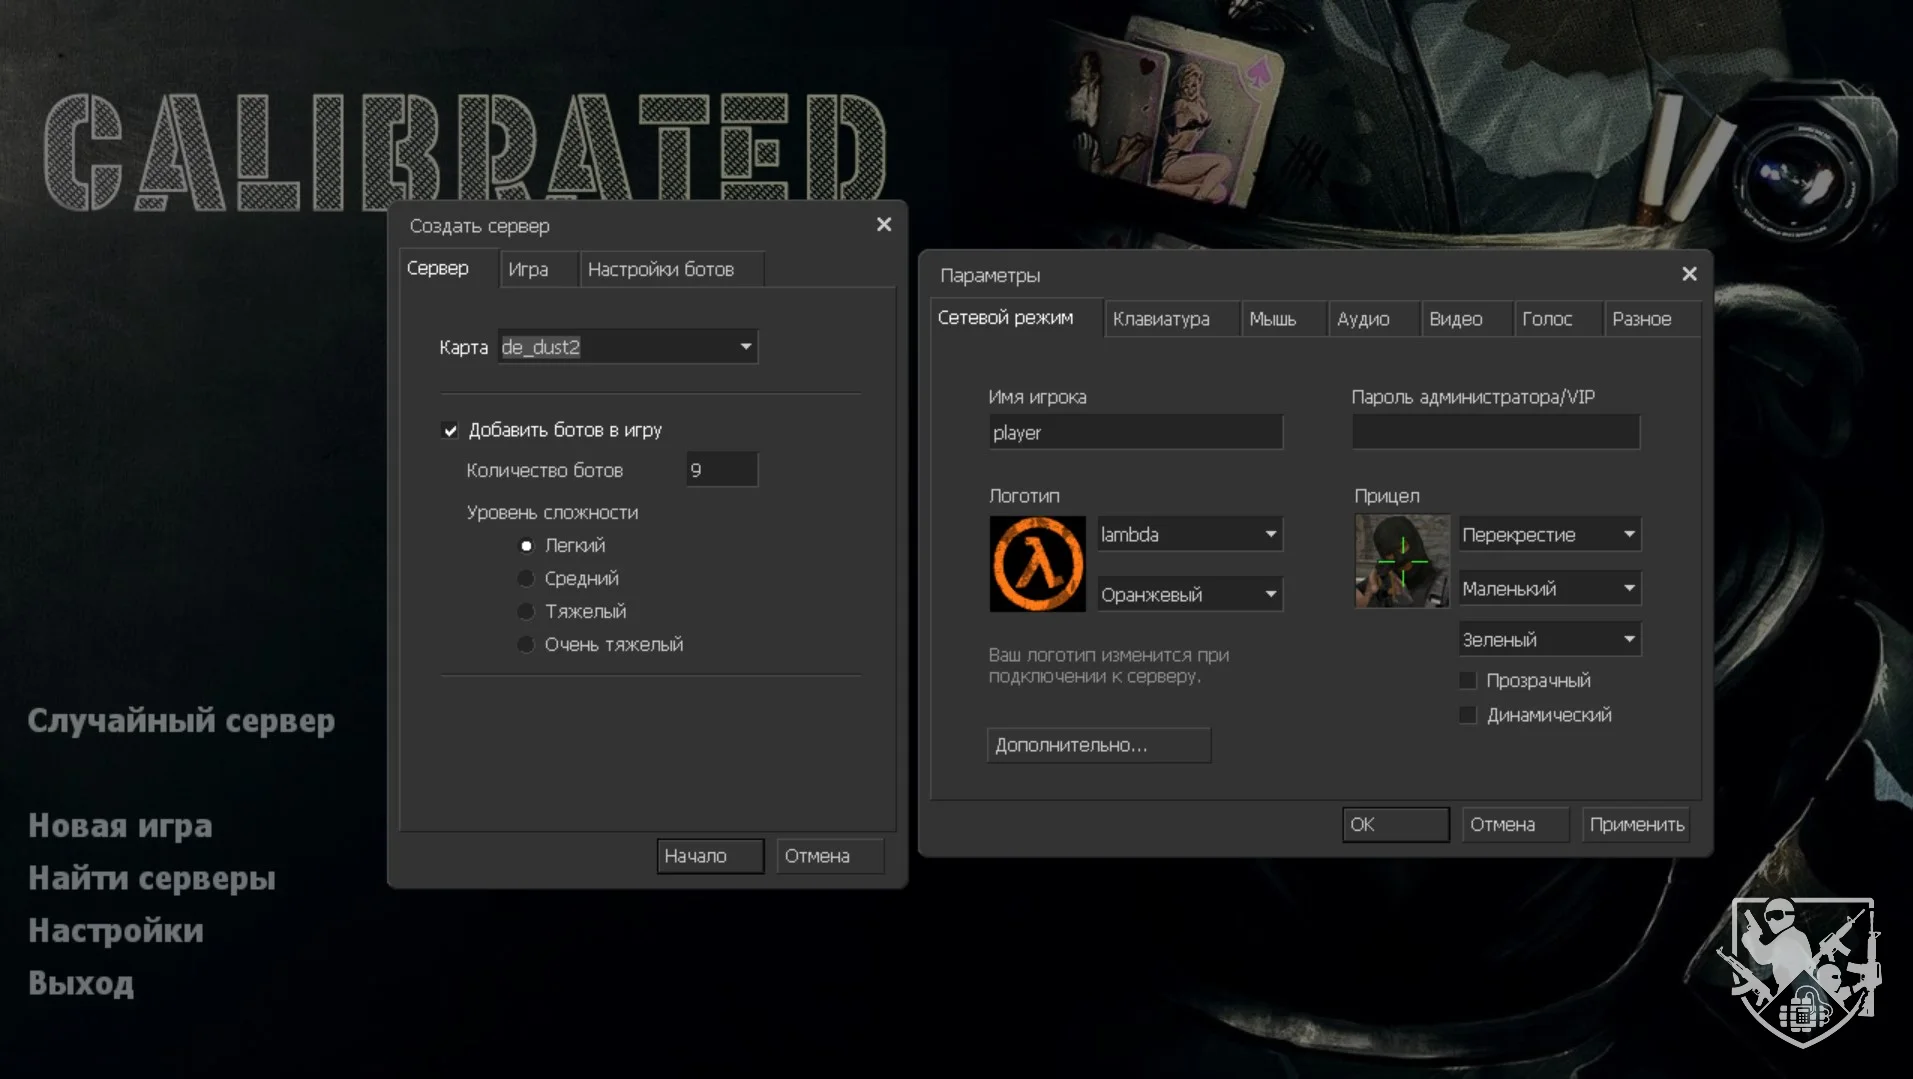1913x1079 pixels.
Task: Enable the Динамический crosshair checkbox
Action: coord(1468,715)
